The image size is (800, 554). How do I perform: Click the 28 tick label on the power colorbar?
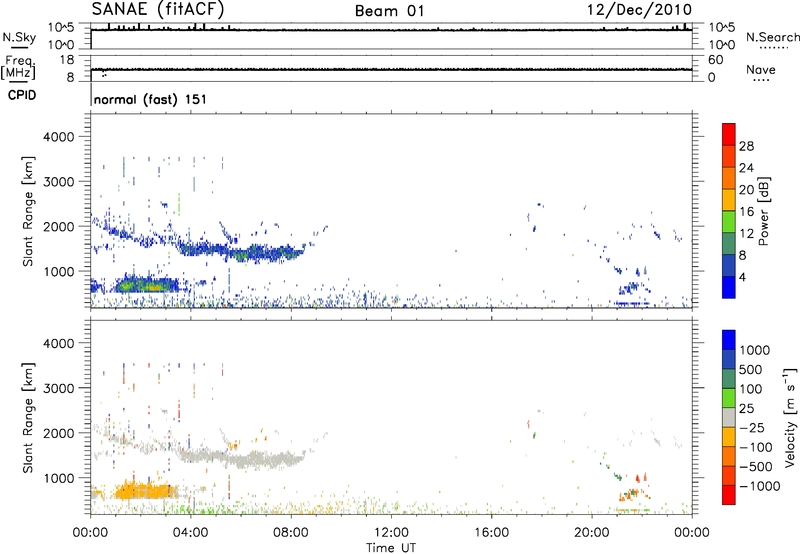click(x=746, y=146)
